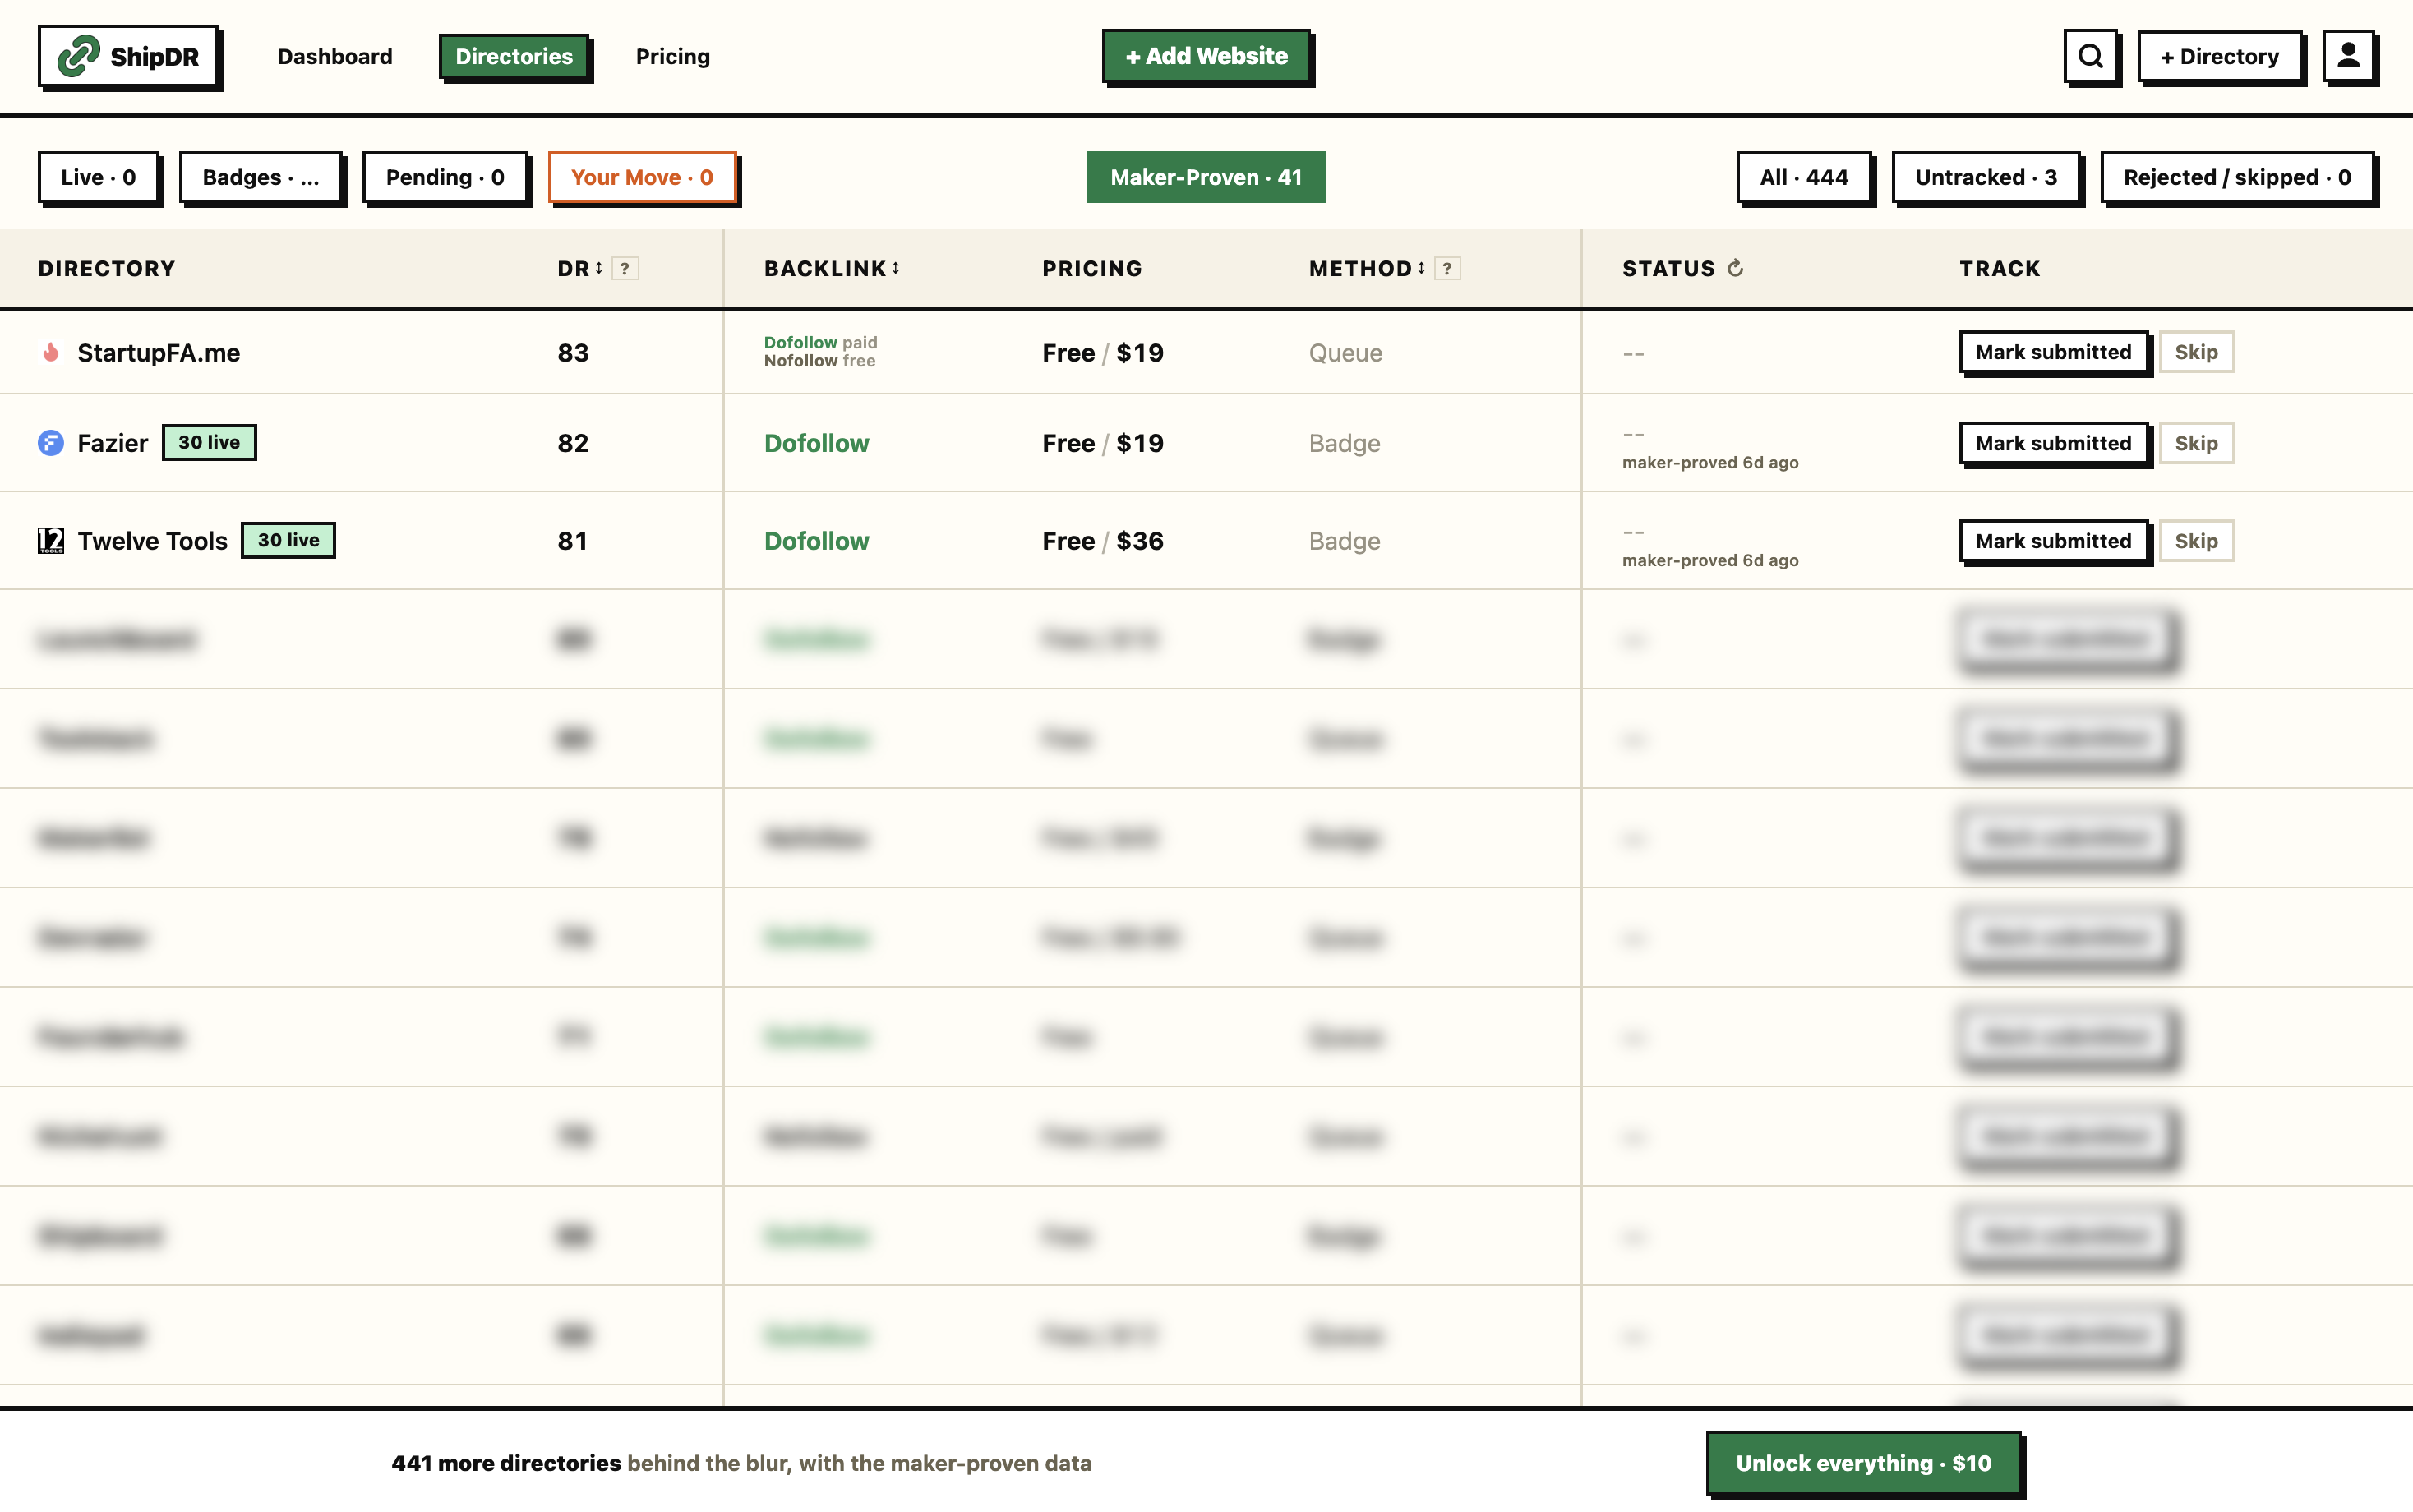The image size is (2413, 1512).
Task: Select the Directories nav item
Action: point(514,56)
